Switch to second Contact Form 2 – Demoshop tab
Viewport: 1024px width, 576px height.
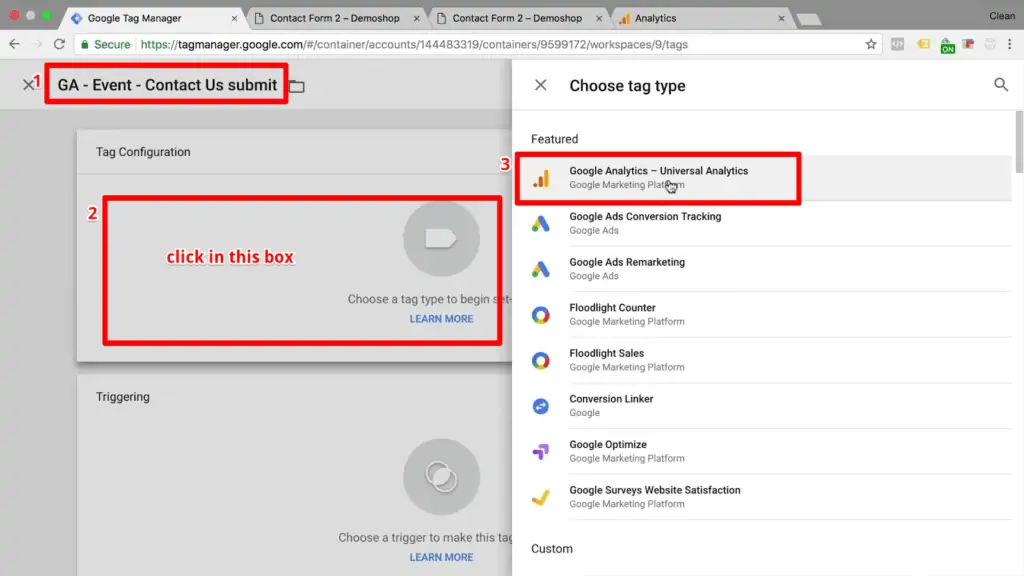tap(519, 18)
